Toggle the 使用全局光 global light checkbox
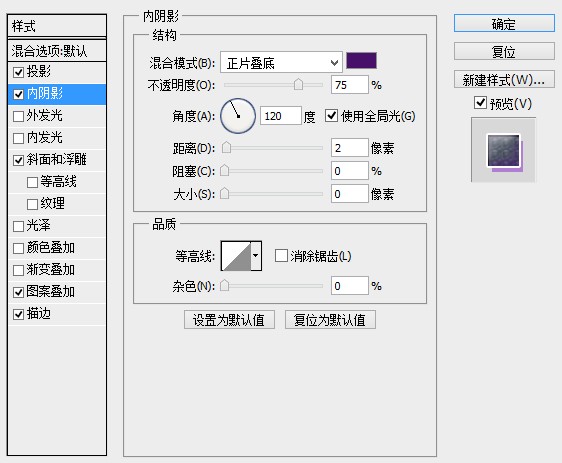 332,116
